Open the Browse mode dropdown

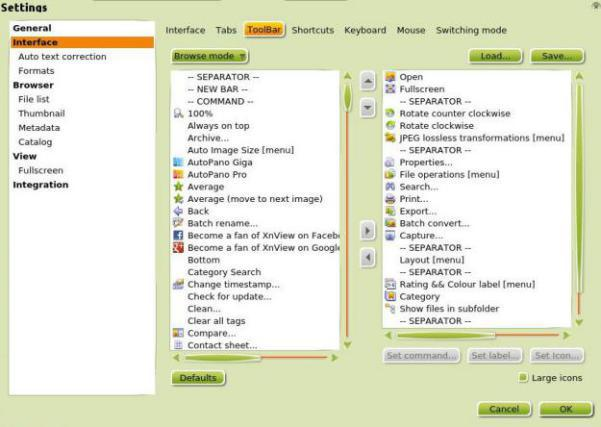pos(210,56)
